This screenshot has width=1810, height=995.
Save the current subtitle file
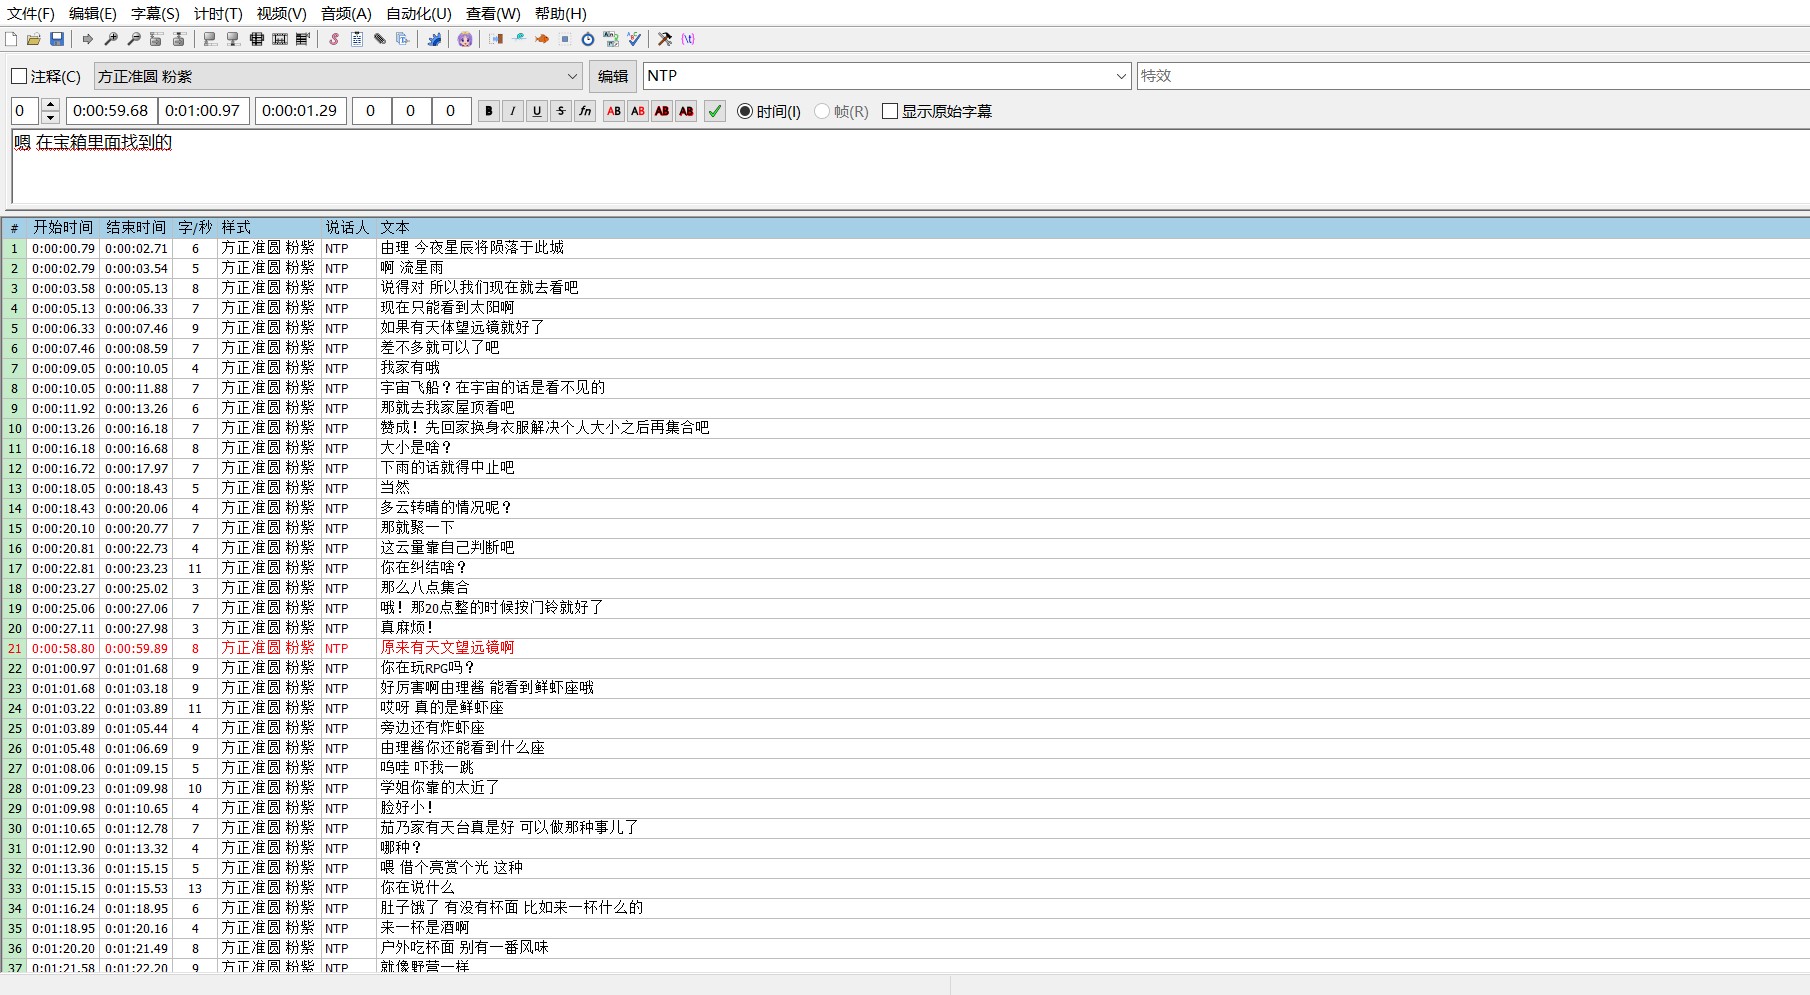coord(57,39)
